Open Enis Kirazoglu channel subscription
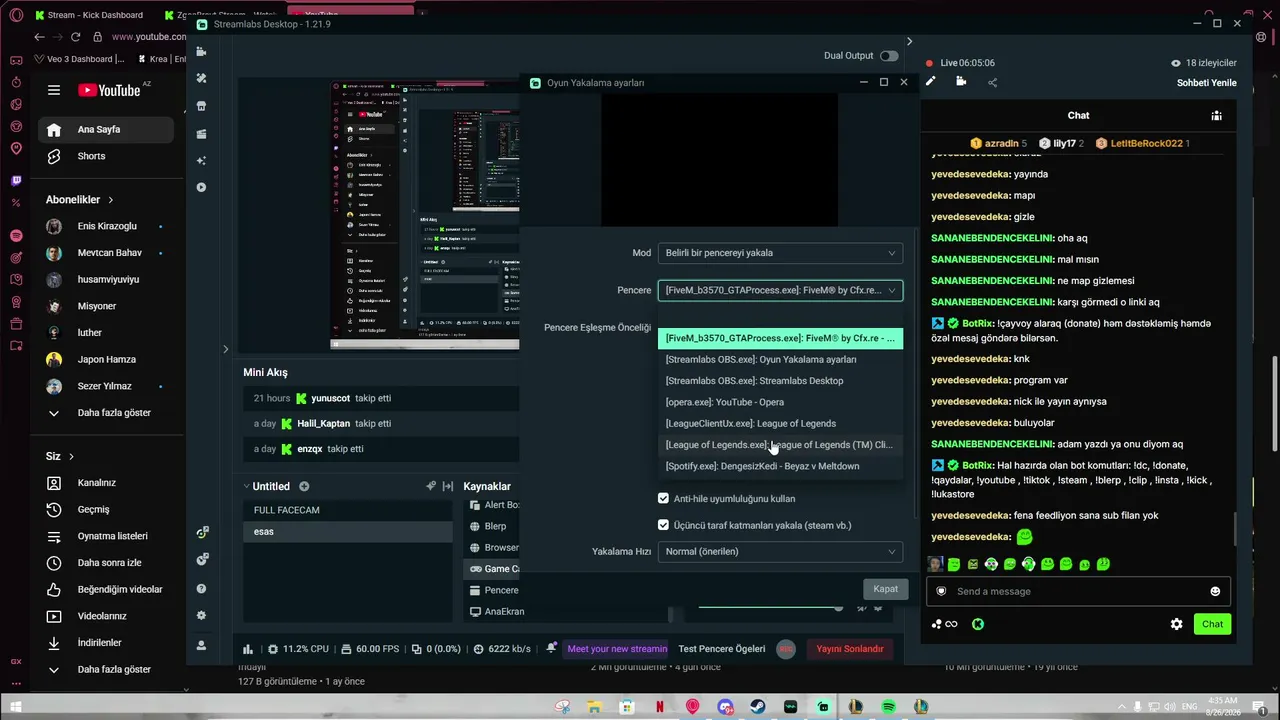This screenshot has height=720, width=1280. click(x=107, y=227)
